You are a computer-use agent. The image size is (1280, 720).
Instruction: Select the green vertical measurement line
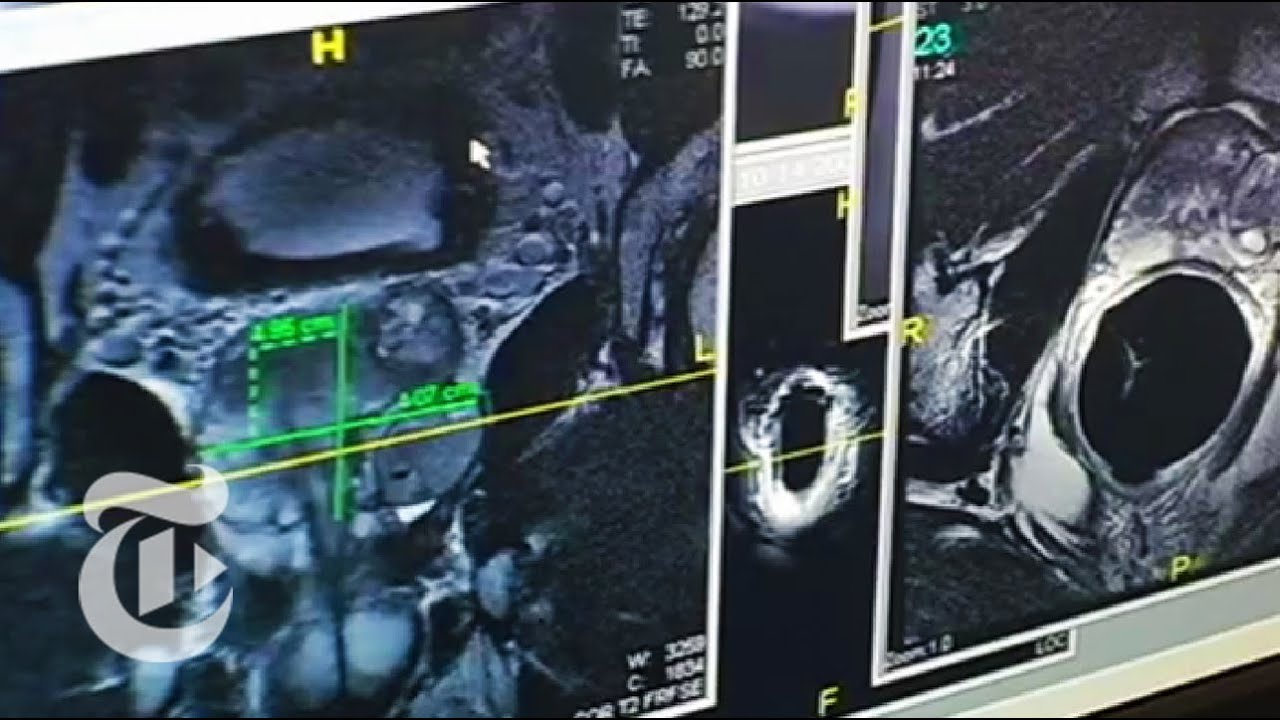(343, 412)
